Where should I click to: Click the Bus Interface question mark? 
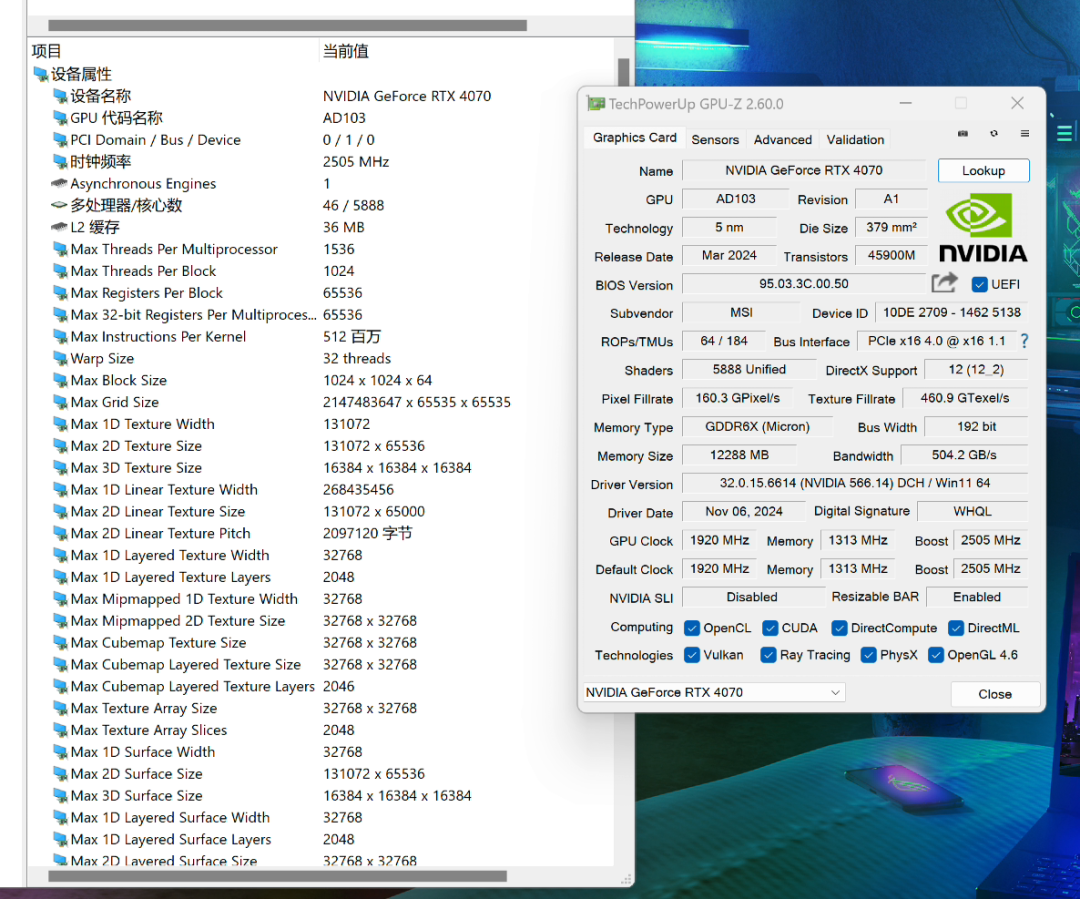1024,341
